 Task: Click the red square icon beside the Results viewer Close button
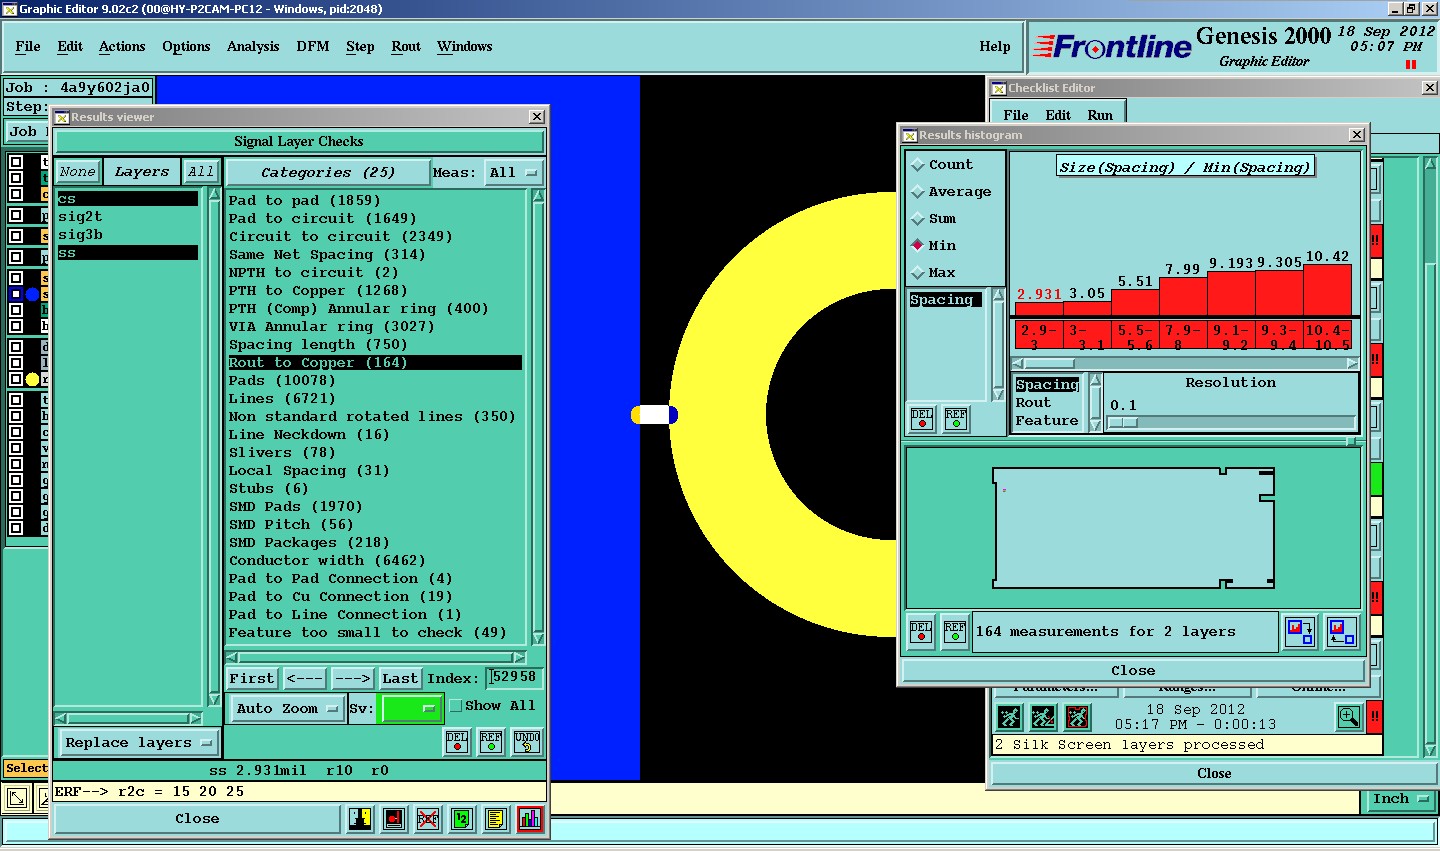(394, 819)
